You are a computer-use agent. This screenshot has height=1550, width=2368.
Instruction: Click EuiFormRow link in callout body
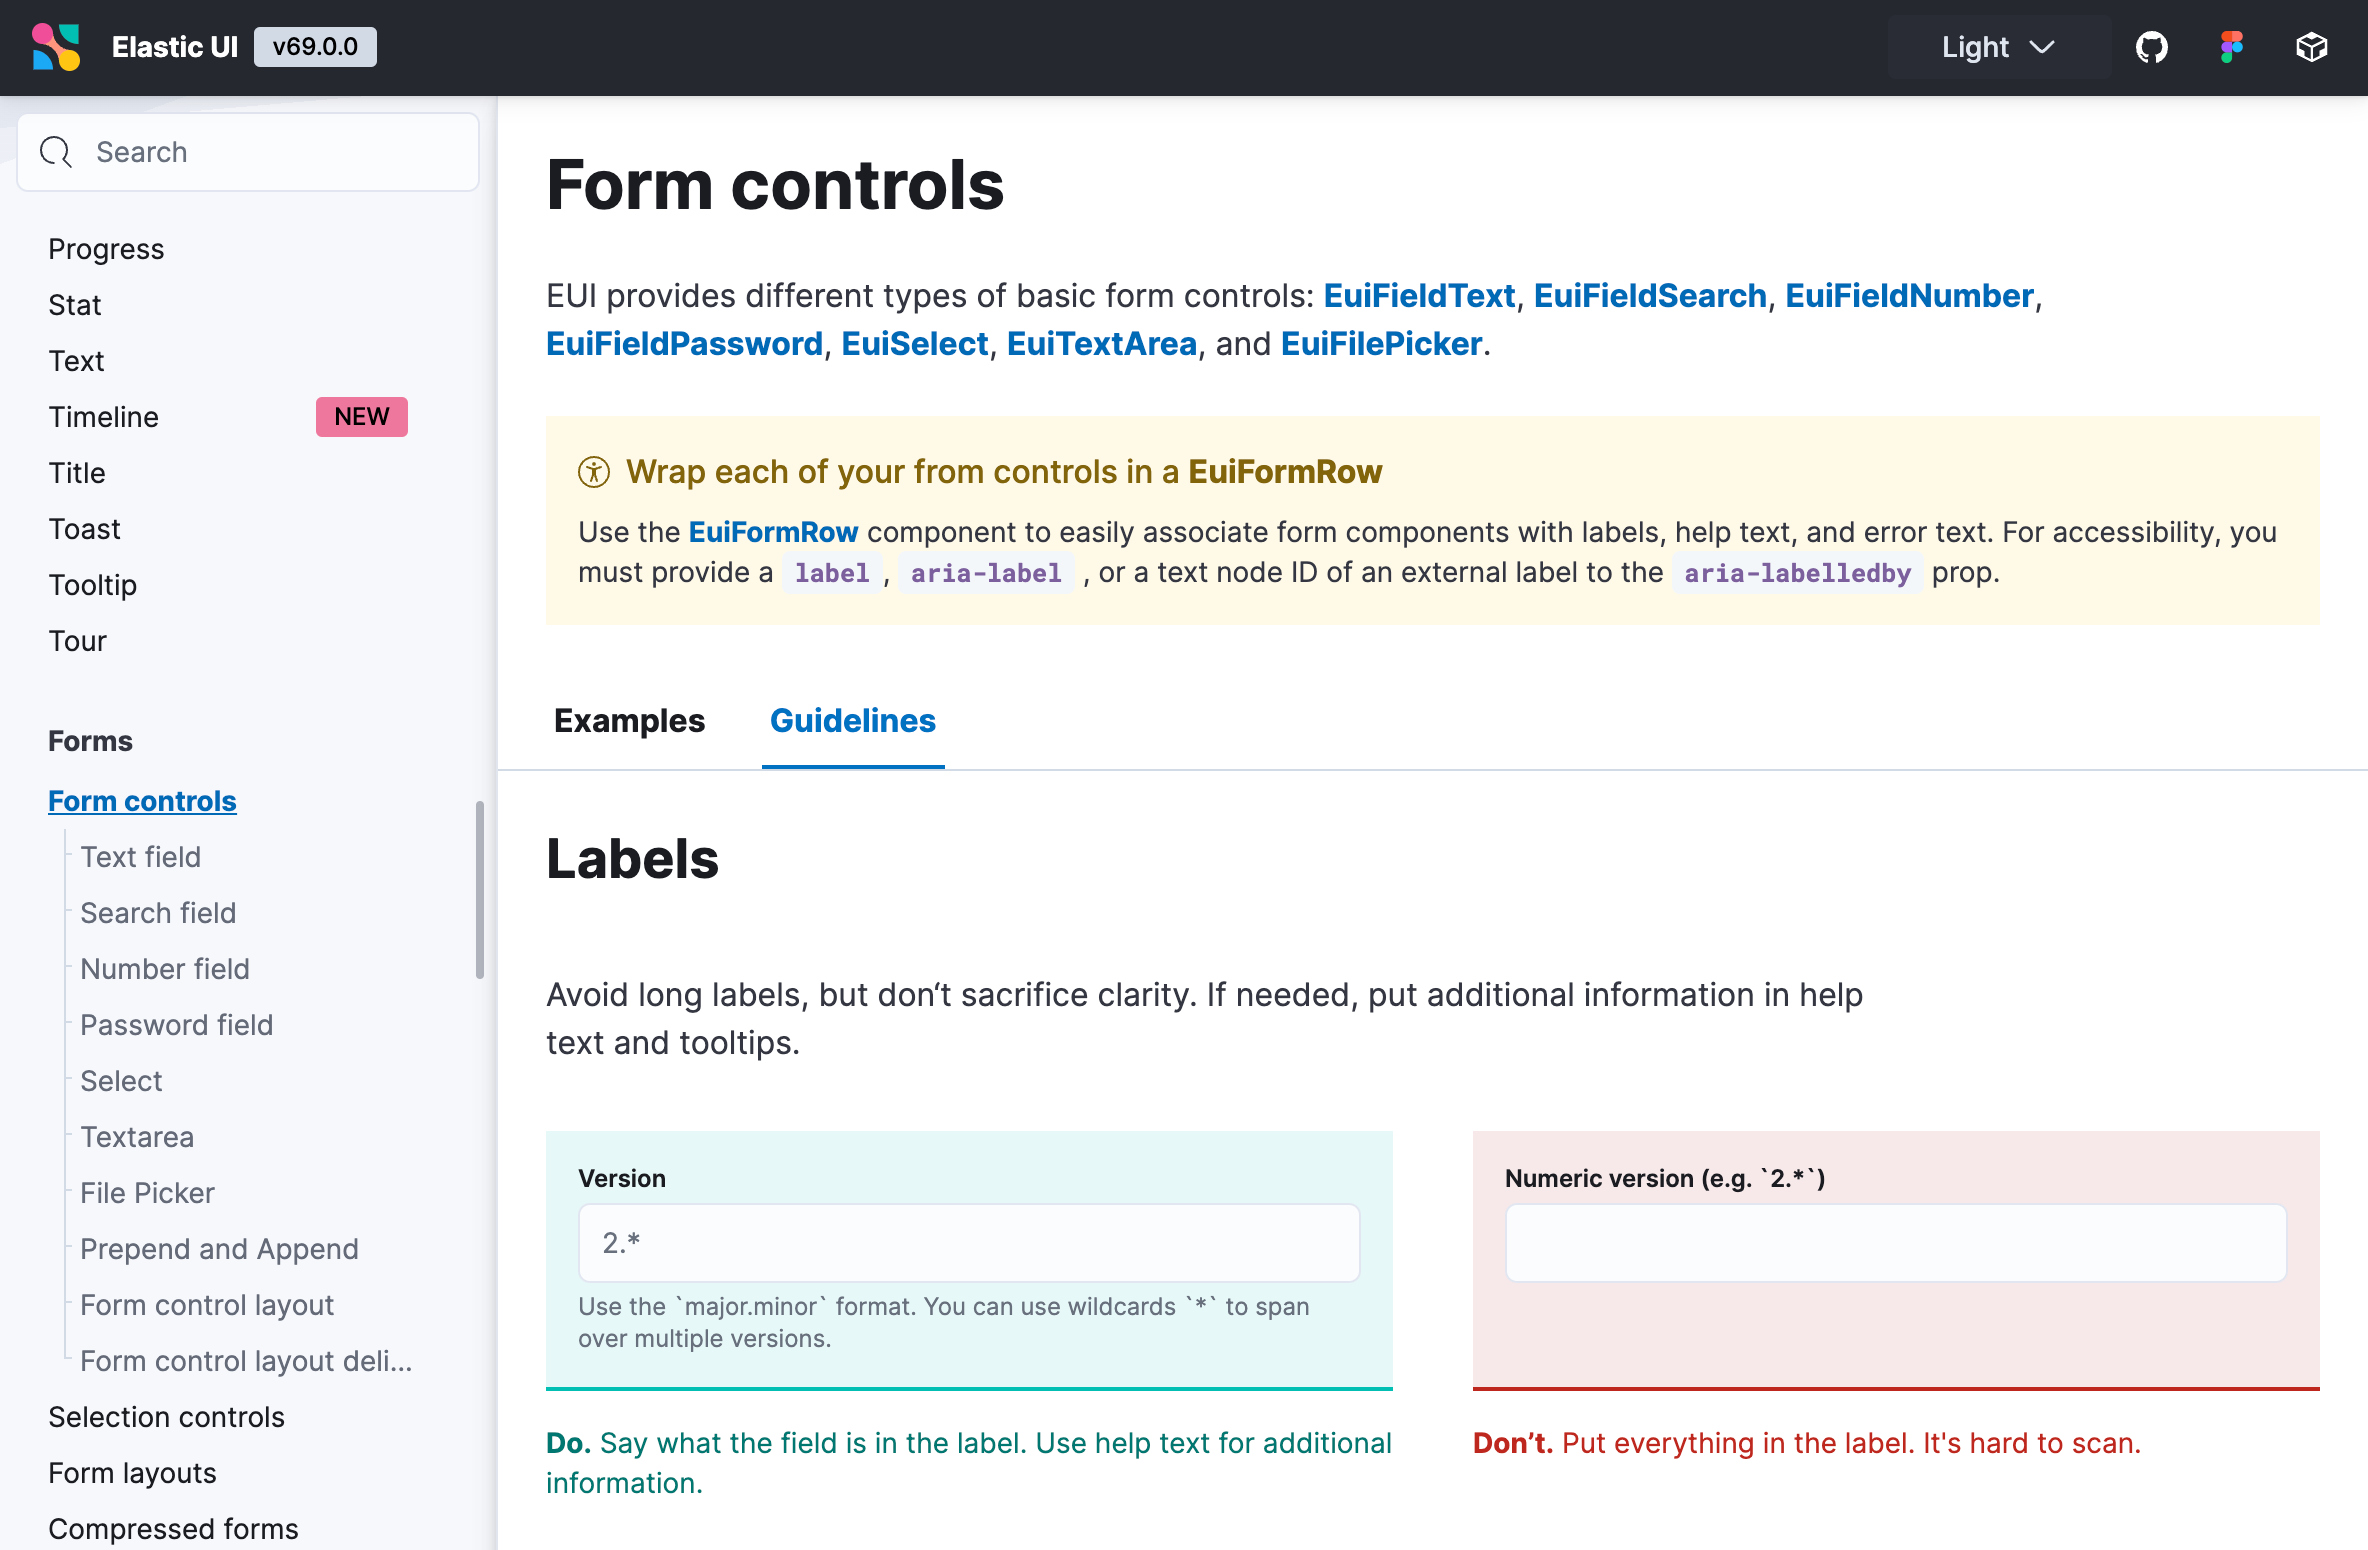point(773,532)
